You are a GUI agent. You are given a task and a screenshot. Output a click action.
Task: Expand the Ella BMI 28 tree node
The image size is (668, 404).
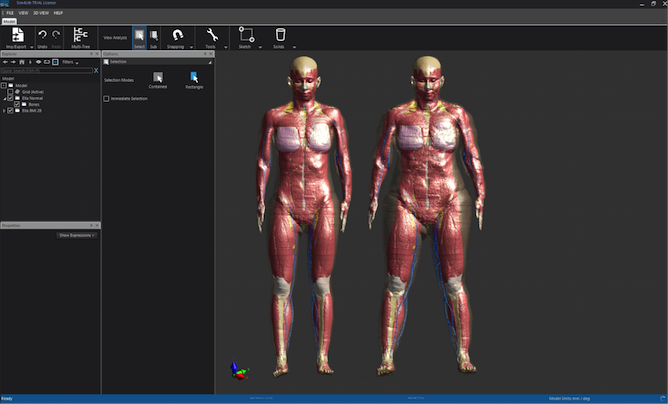click(x=3, y=110)
